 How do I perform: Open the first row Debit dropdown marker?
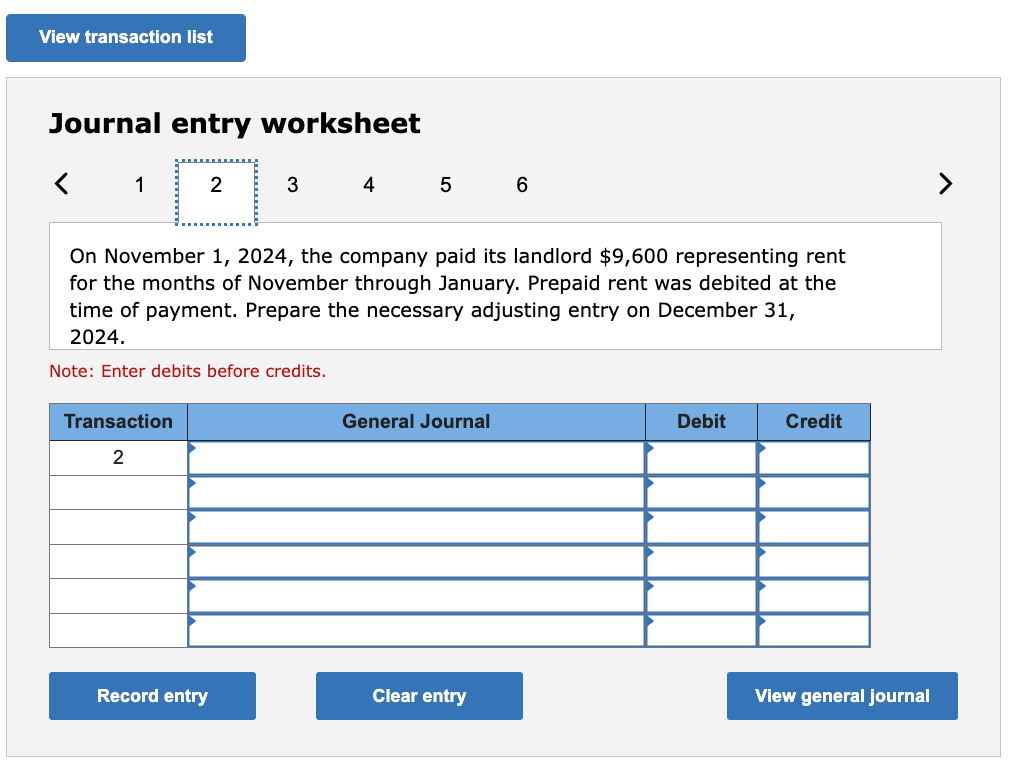[650, 450]
